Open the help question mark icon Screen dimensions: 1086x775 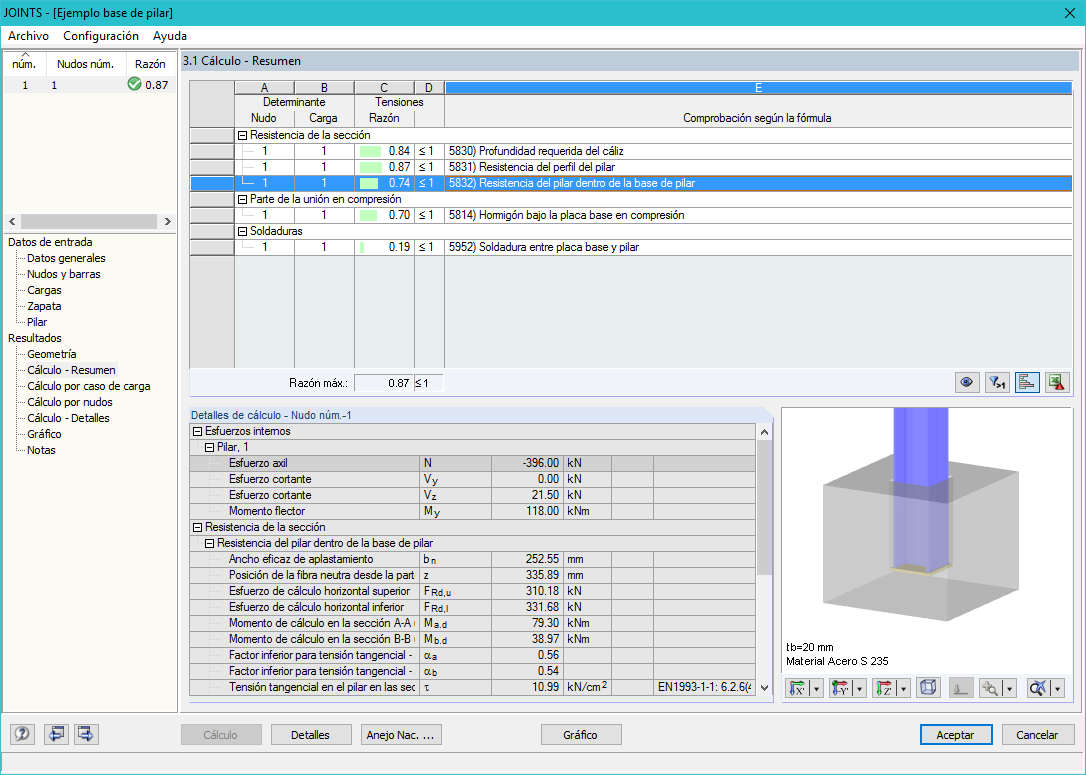(22, 734)
